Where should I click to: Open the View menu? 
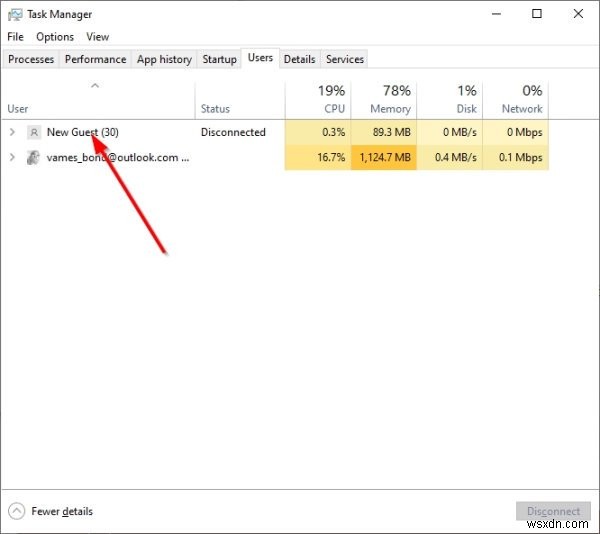(98, 37)
